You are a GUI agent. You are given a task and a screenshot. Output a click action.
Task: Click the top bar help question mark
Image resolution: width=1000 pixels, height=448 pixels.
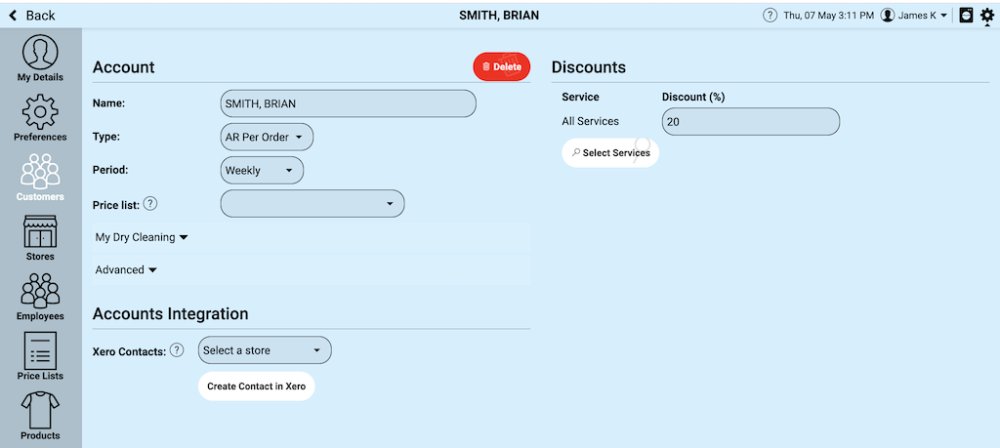(x=770, y=15)
